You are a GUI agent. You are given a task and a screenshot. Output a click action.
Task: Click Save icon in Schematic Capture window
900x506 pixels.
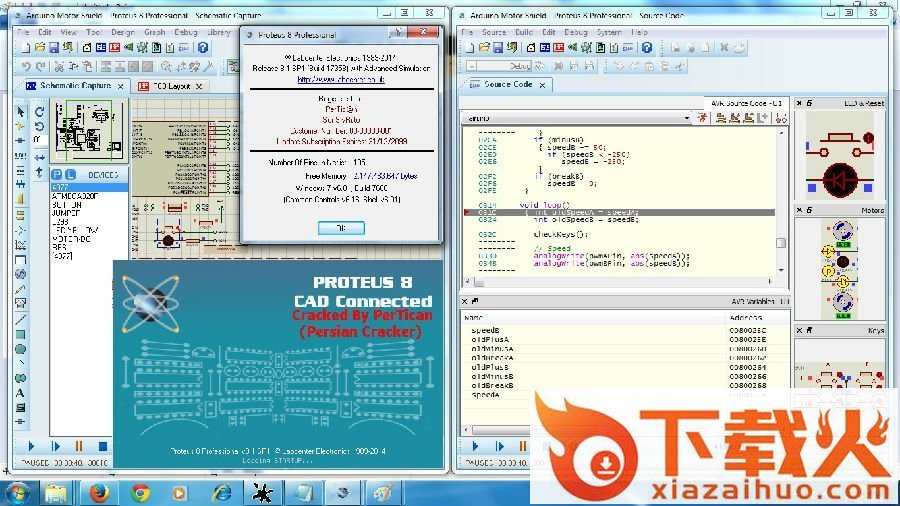pos(53,48)
